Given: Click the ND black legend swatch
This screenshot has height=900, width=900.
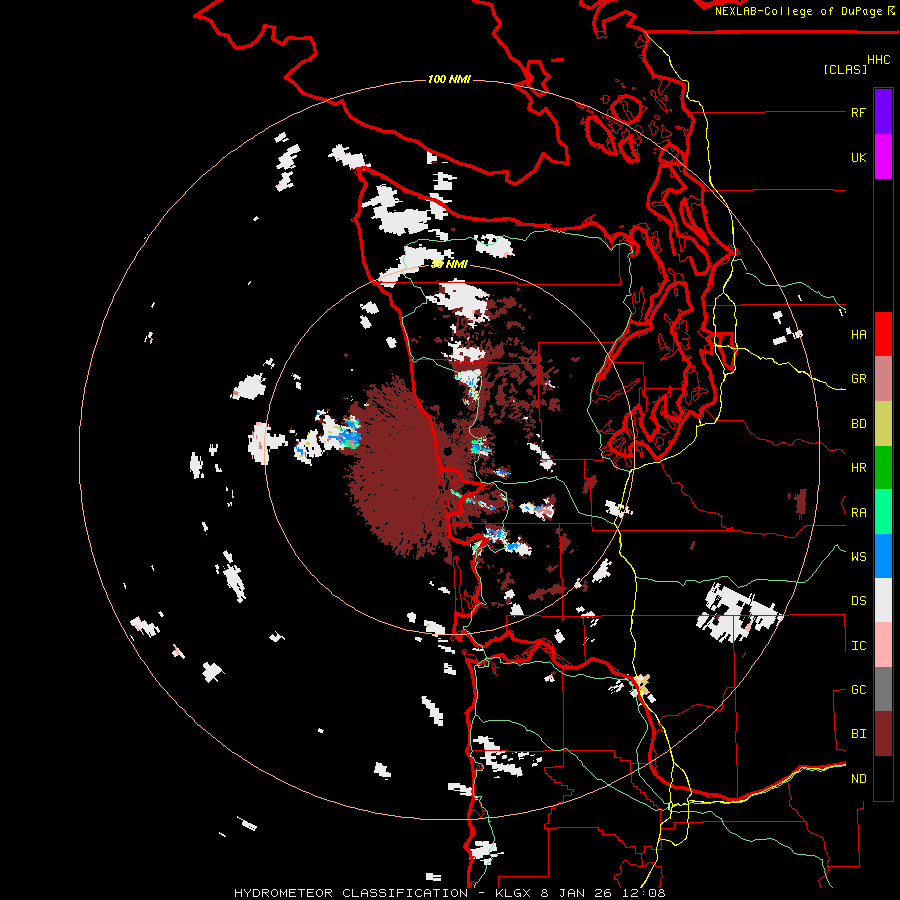Looking at the screenshot, I should pos(883,778).
